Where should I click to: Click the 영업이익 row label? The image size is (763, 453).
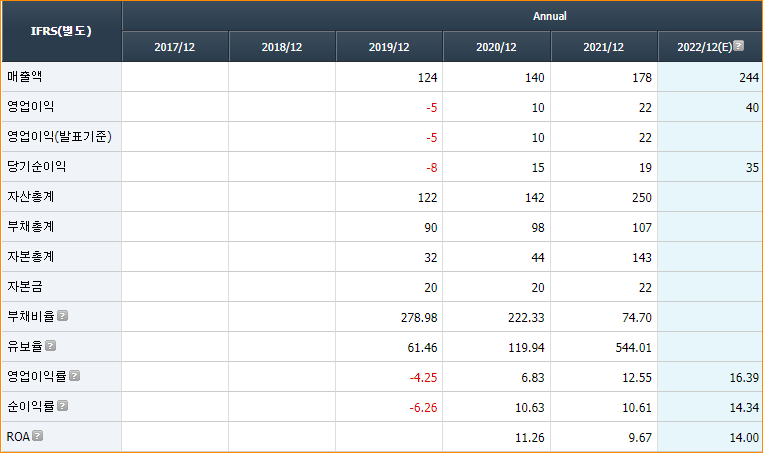tap(30, 107)
